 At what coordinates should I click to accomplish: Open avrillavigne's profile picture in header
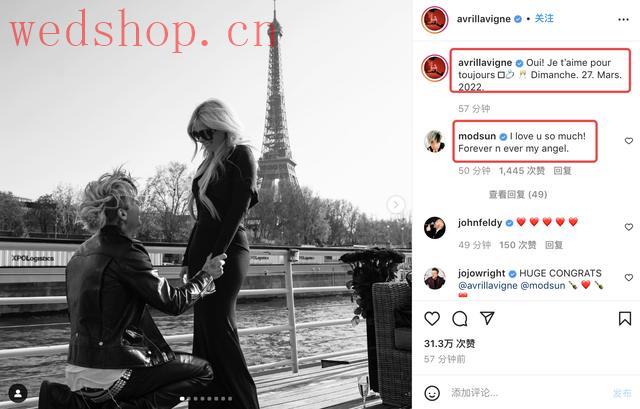(x=435, y=19)
